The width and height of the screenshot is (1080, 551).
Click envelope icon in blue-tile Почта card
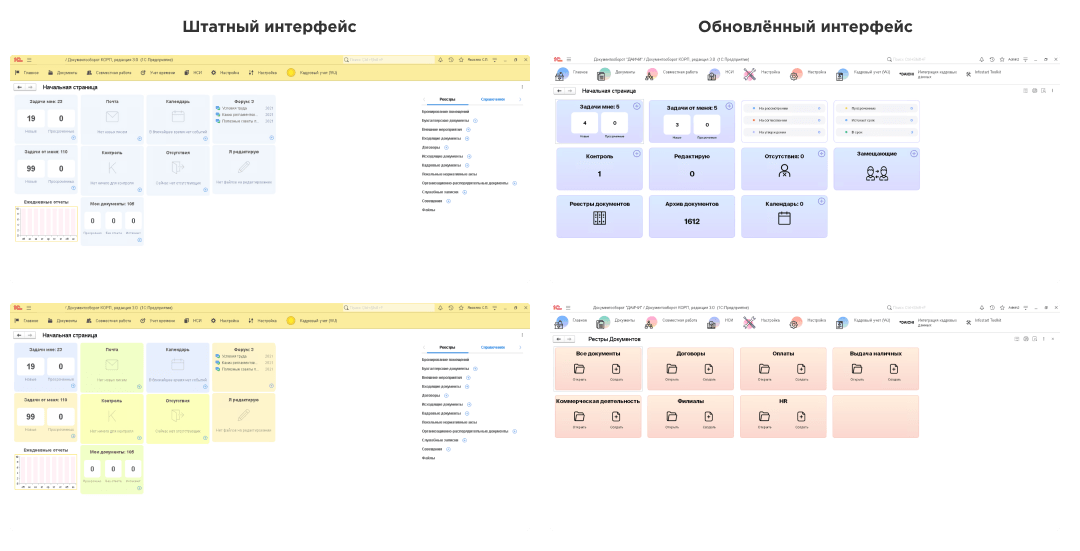point(112,117)
